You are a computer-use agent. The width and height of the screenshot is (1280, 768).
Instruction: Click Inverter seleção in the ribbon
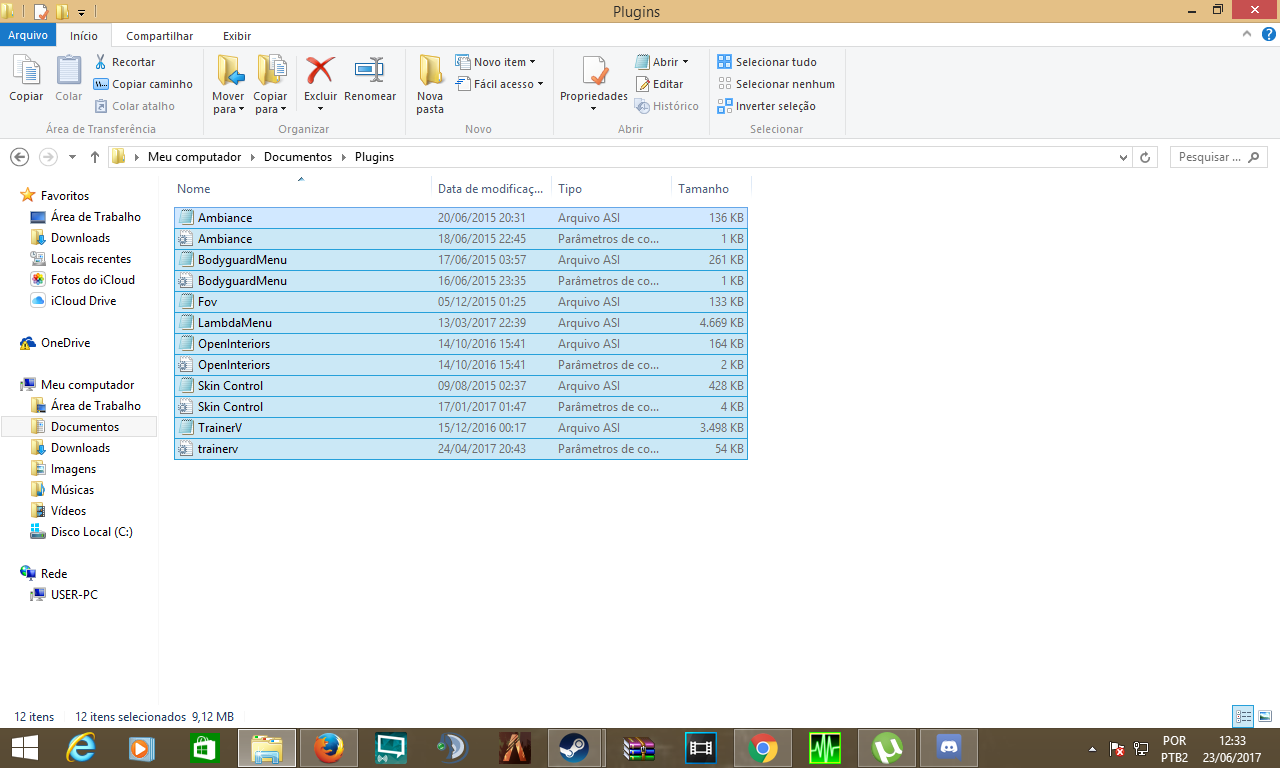click(766, 106)
